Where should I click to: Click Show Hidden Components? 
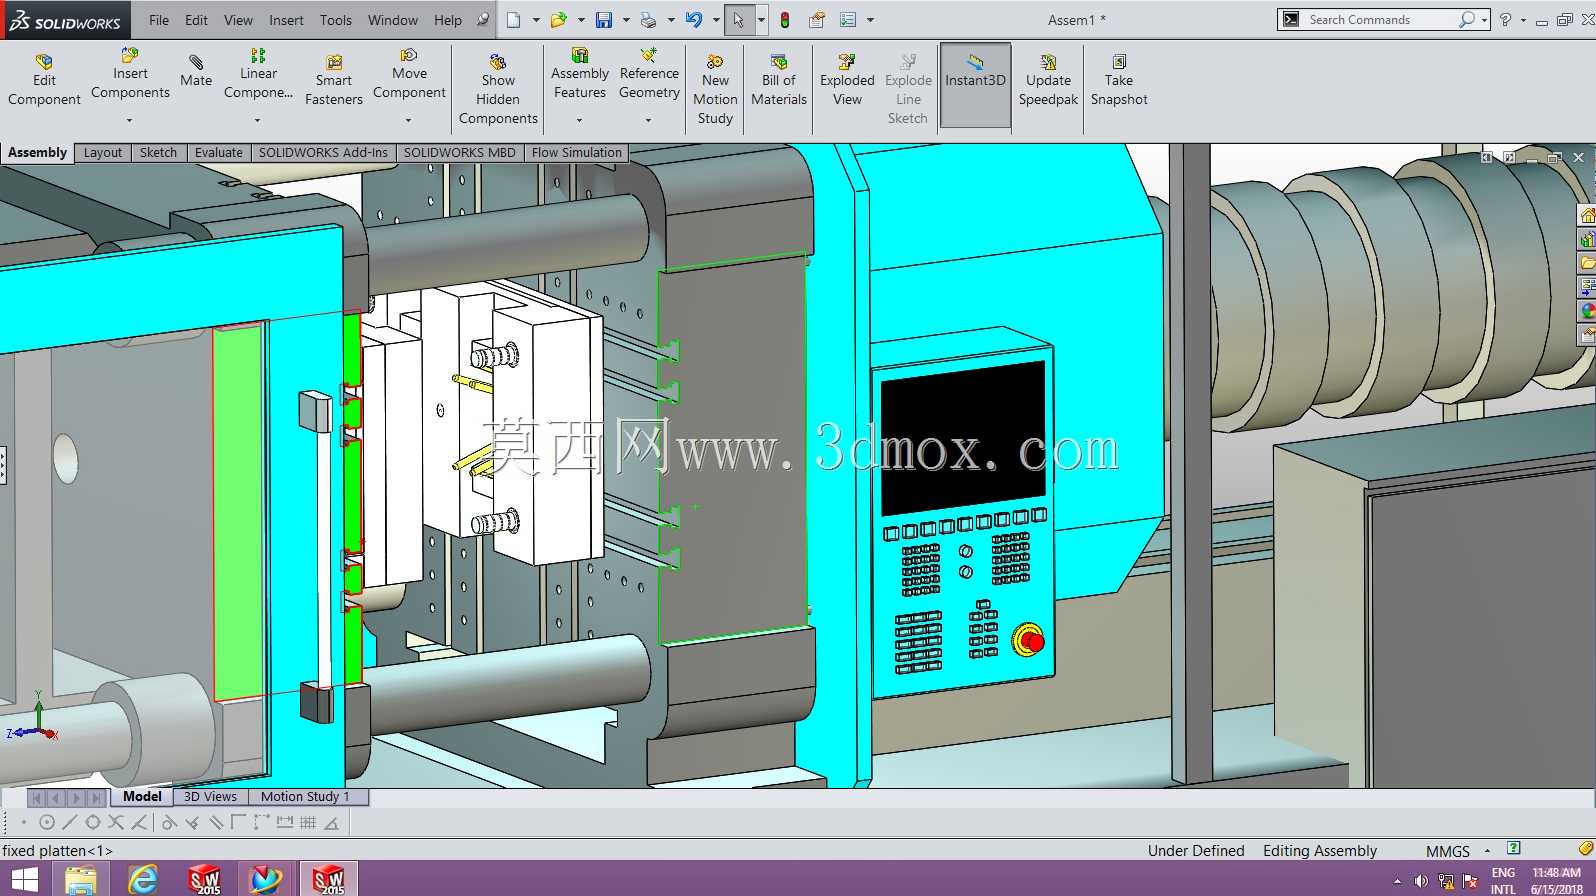coord(498,89)
